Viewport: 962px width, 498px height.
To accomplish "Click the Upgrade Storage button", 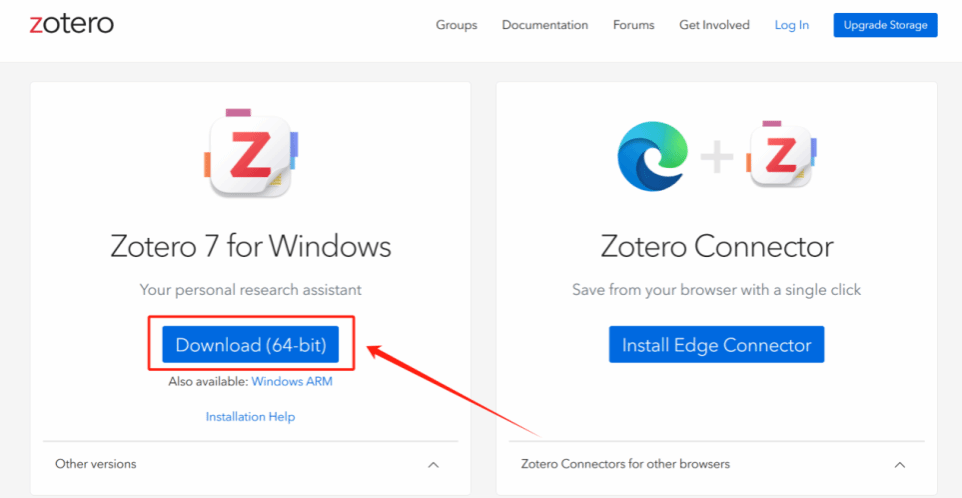I will (885, 25).
